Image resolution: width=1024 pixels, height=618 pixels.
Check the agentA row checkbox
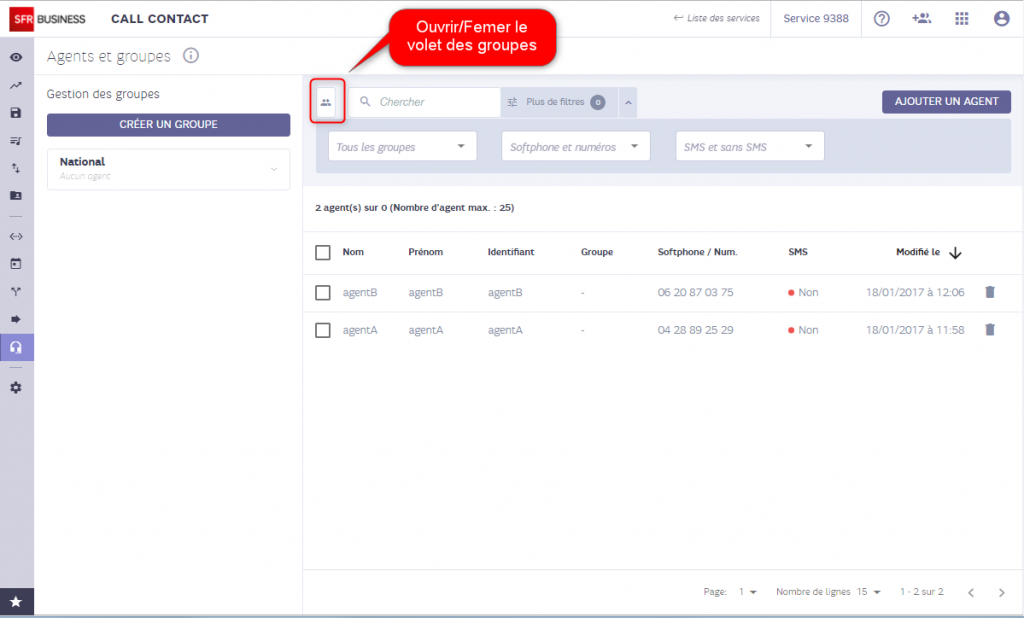pos(323,331)
